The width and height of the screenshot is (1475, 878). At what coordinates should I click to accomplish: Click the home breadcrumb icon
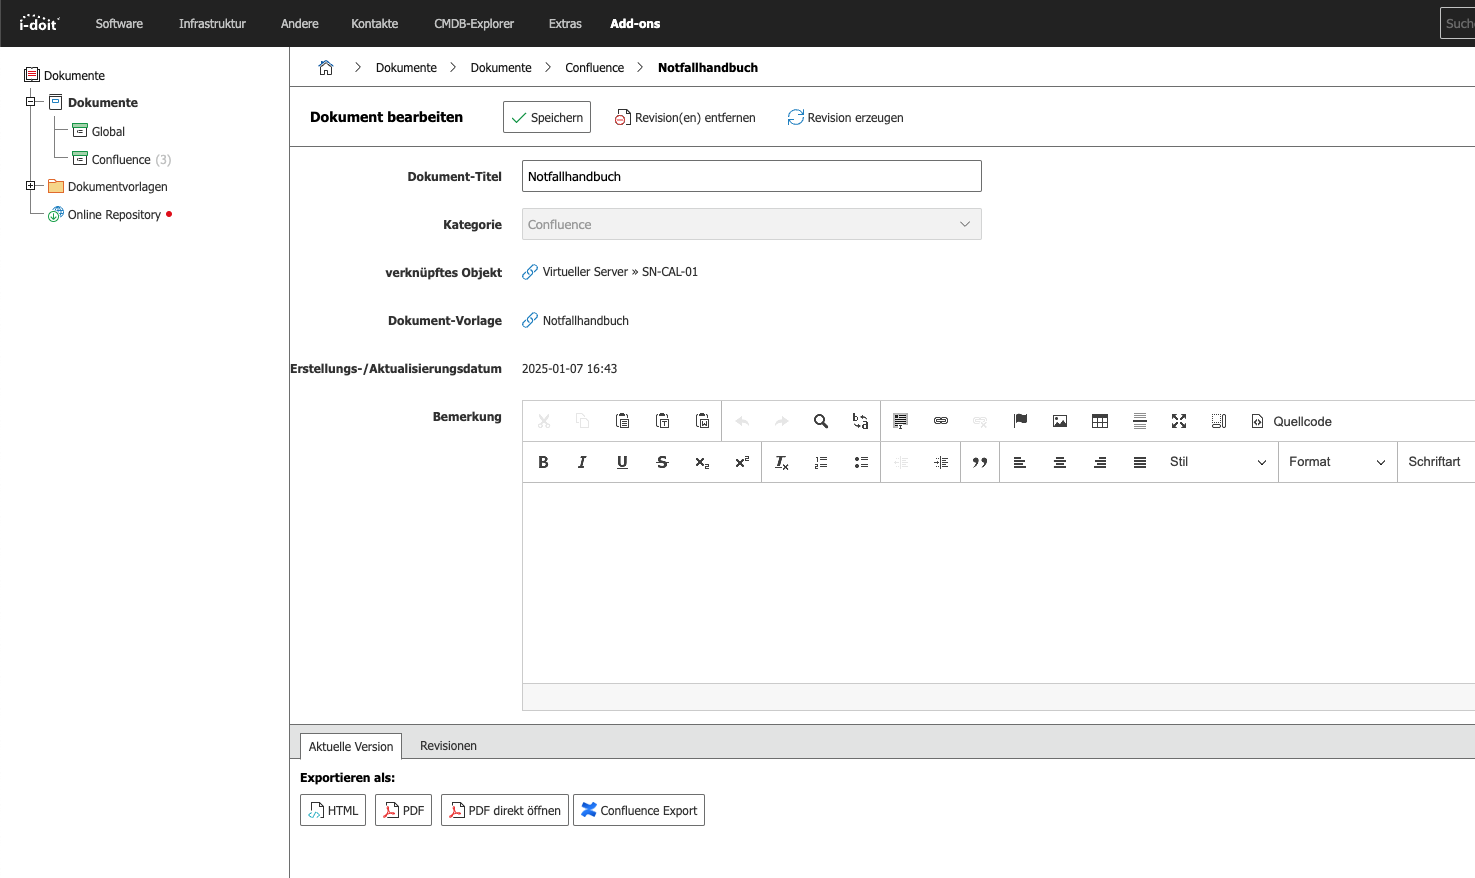point(325,68)
